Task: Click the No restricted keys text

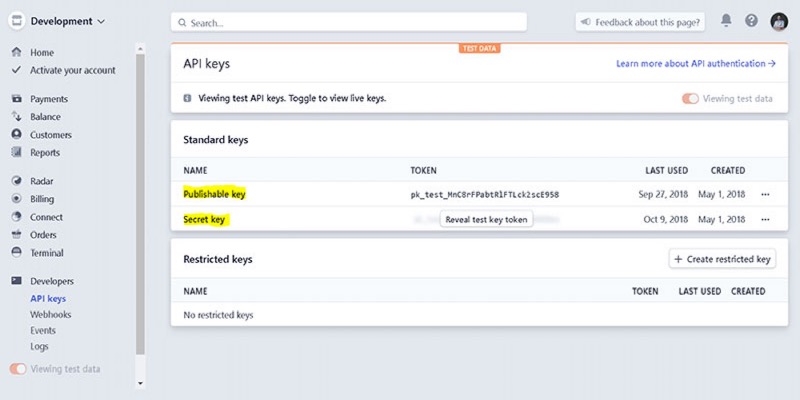Action: tap(218, 315)
